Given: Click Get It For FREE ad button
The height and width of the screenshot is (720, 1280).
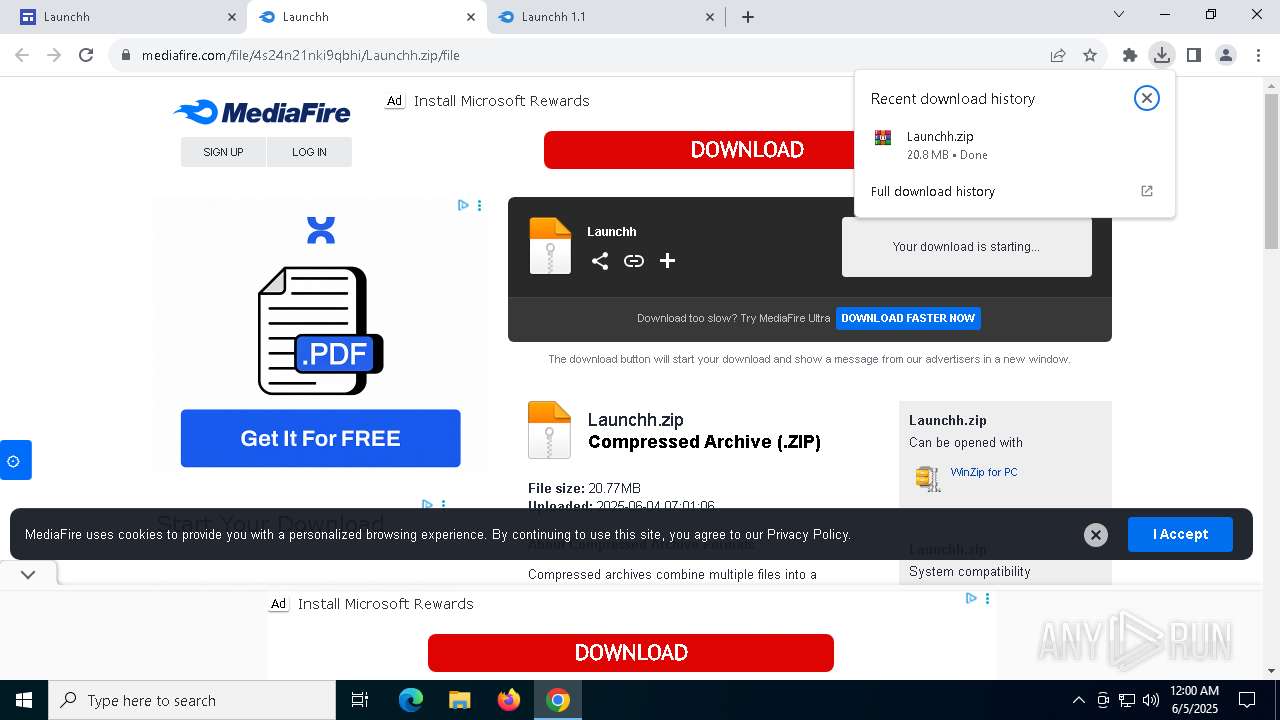Looking at the screenshot, I should [x=320, y=438].
